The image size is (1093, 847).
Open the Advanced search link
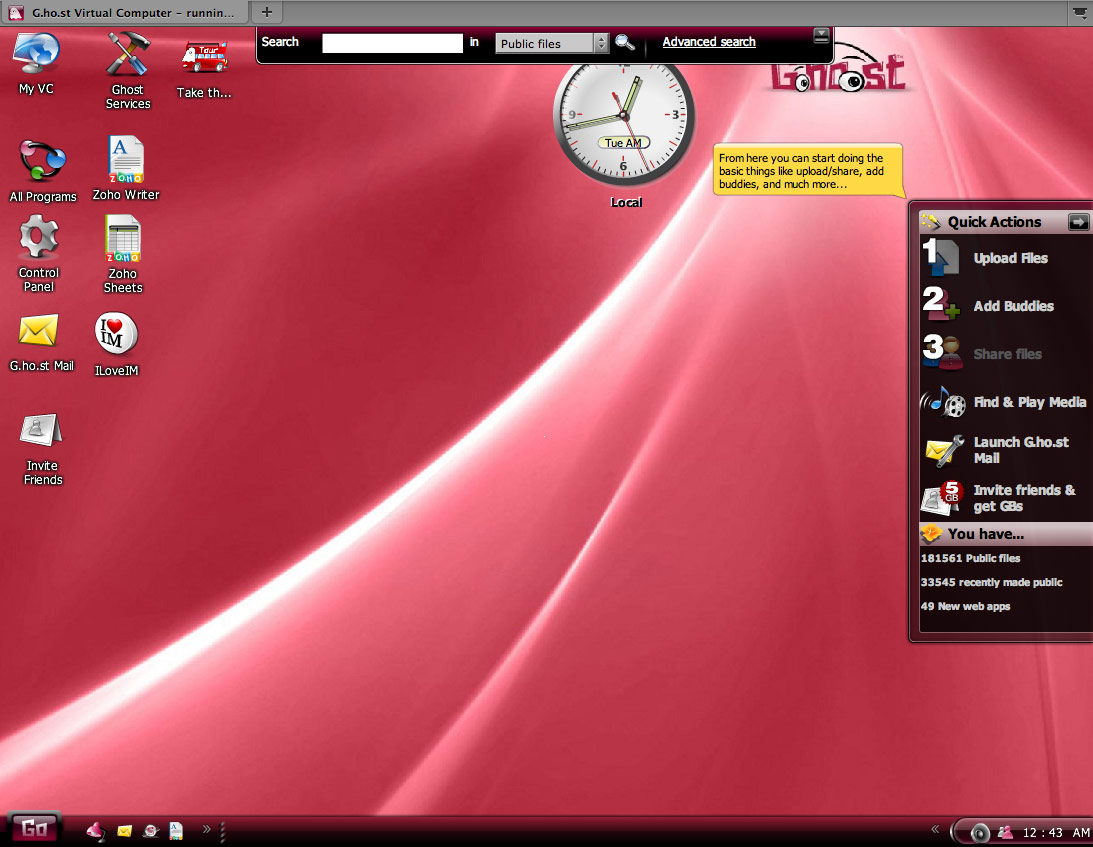point(709,42)
